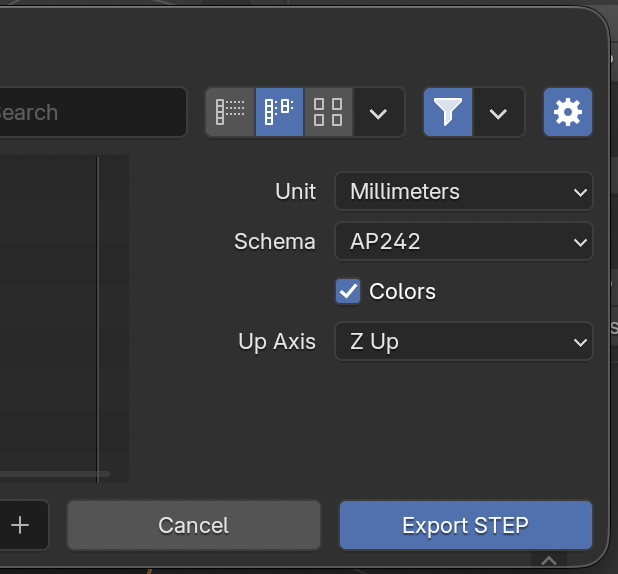Image resolution: width=618 pixels, height=574 pixels.
Task: Toggle file filter funnel icon
Action: tap(448, 112)
